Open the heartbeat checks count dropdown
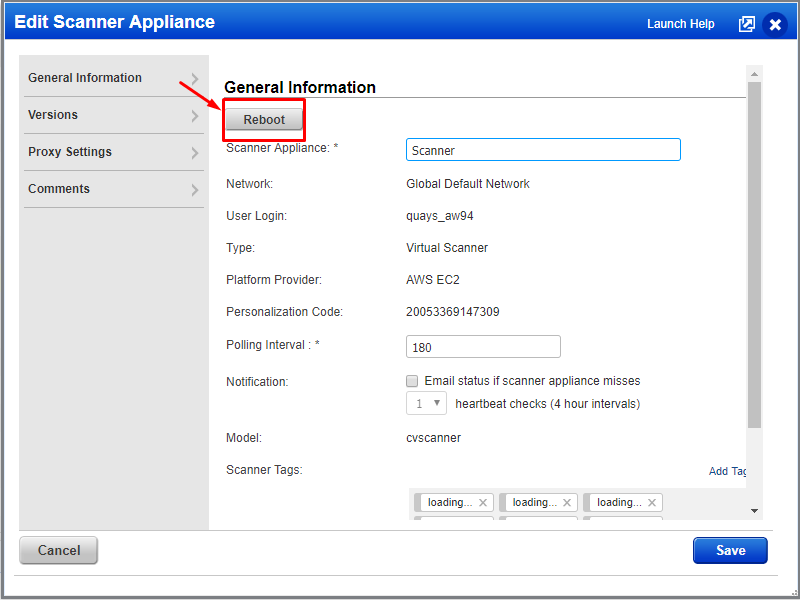This screenshot has height=600, width=800. pos(426,403)
